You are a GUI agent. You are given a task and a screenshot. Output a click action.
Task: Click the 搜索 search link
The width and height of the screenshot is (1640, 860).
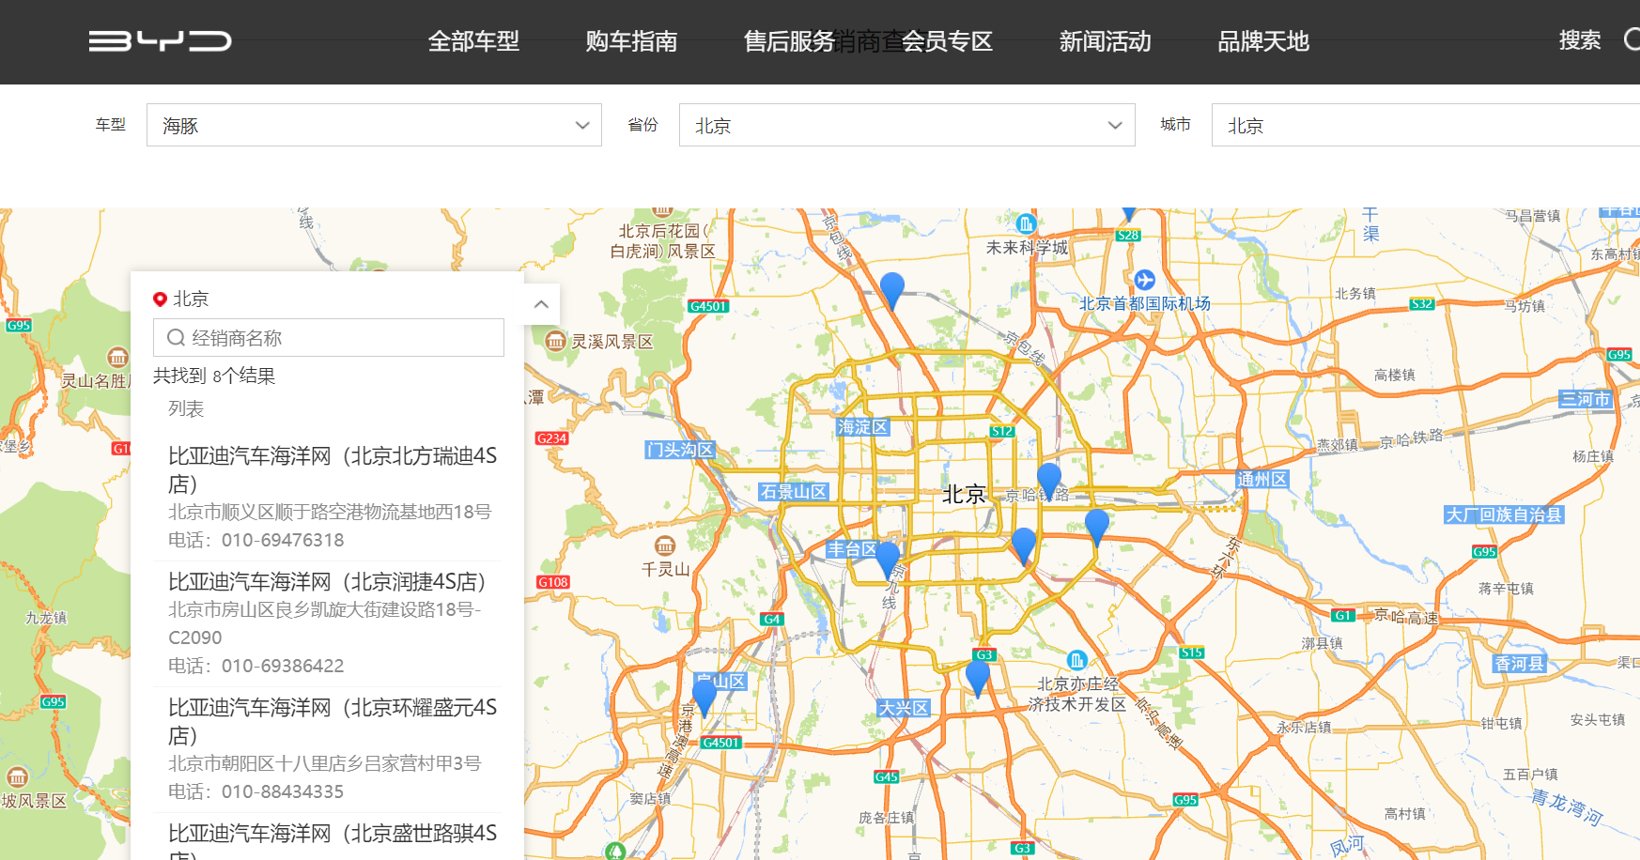tap(1580, 40)
